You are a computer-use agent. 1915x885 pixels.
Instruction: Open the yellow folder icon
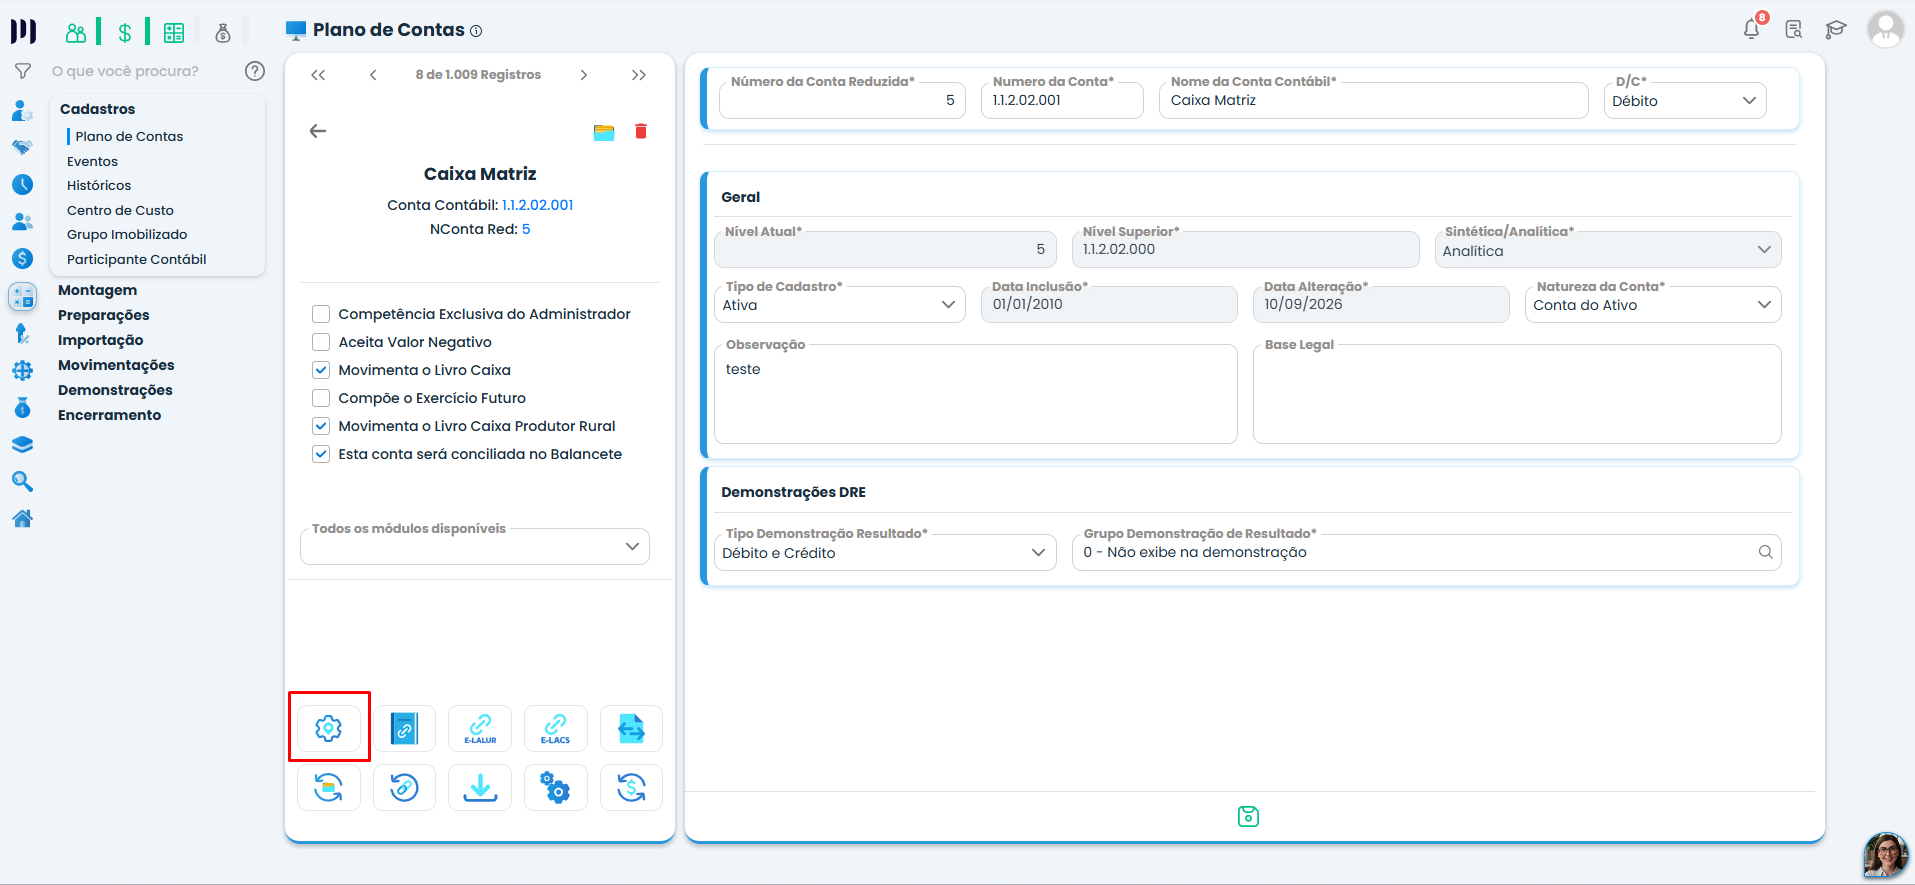coord(604,132)
